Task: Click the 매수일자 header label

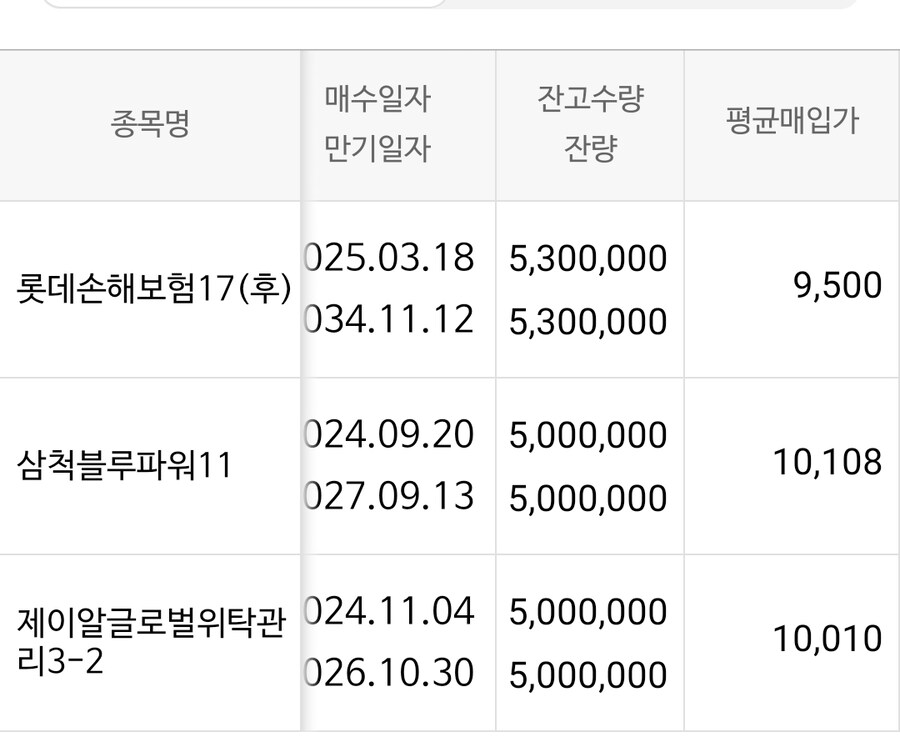Action: coord(377,100)
